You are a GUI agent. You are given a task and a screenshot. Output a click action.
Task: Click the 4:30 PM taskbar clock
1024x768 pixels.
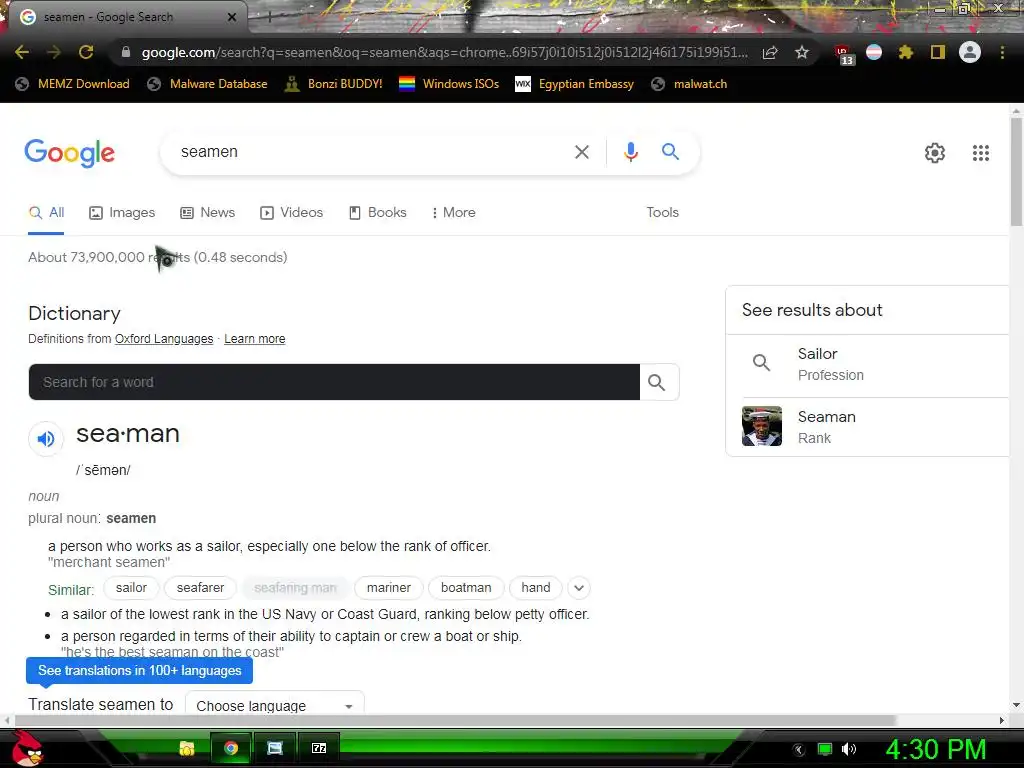tap(935, 749)
